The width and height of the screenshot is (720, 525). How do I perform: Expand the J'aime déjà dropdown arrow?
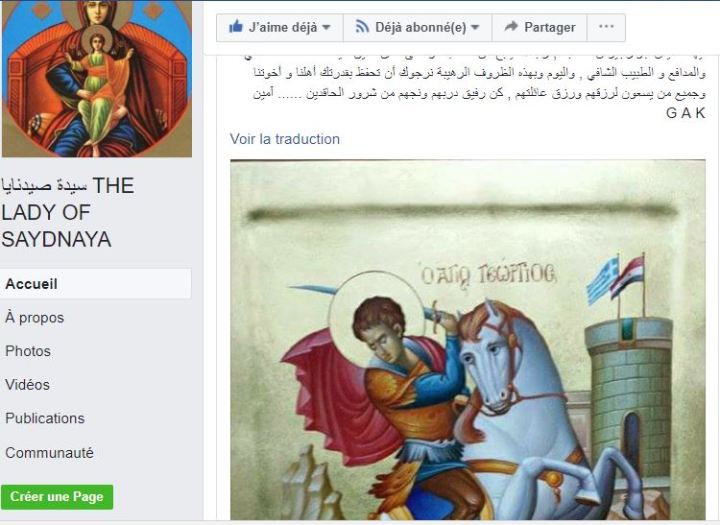point(326,28)
